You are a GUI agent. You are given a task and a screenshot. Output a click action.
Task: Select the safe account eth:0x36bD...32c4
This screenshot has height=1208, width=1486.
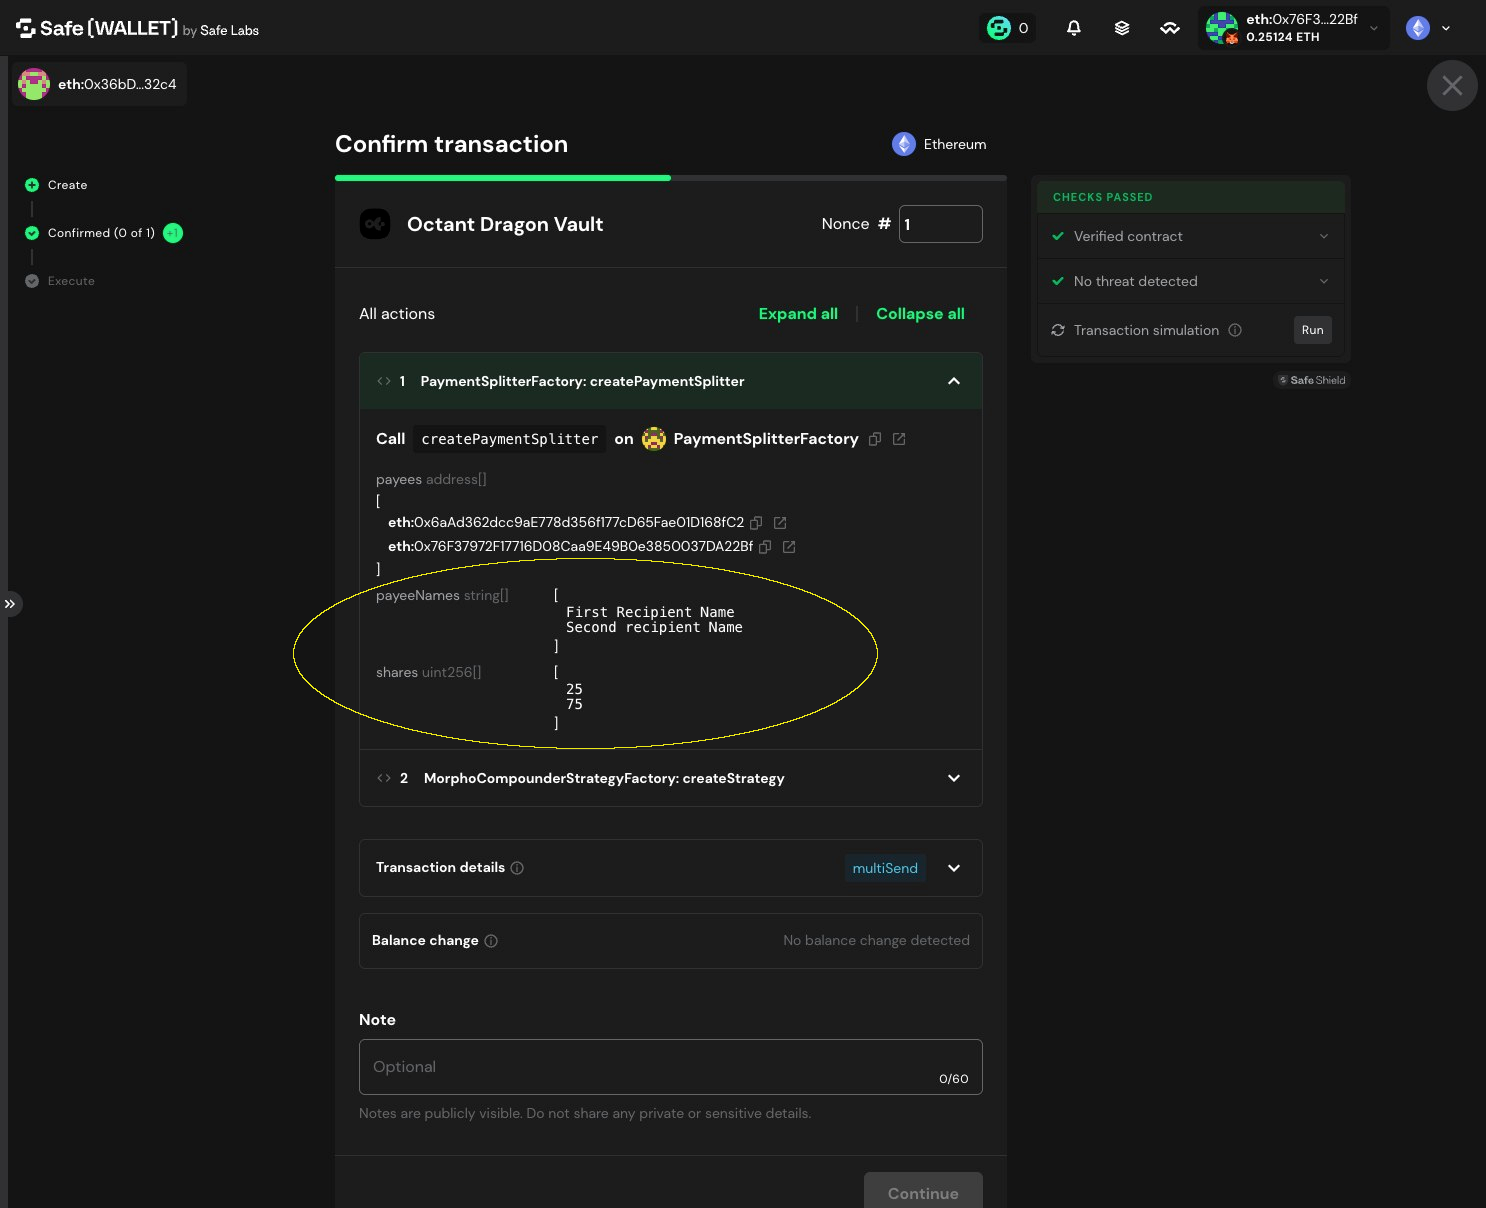(99, 84)
